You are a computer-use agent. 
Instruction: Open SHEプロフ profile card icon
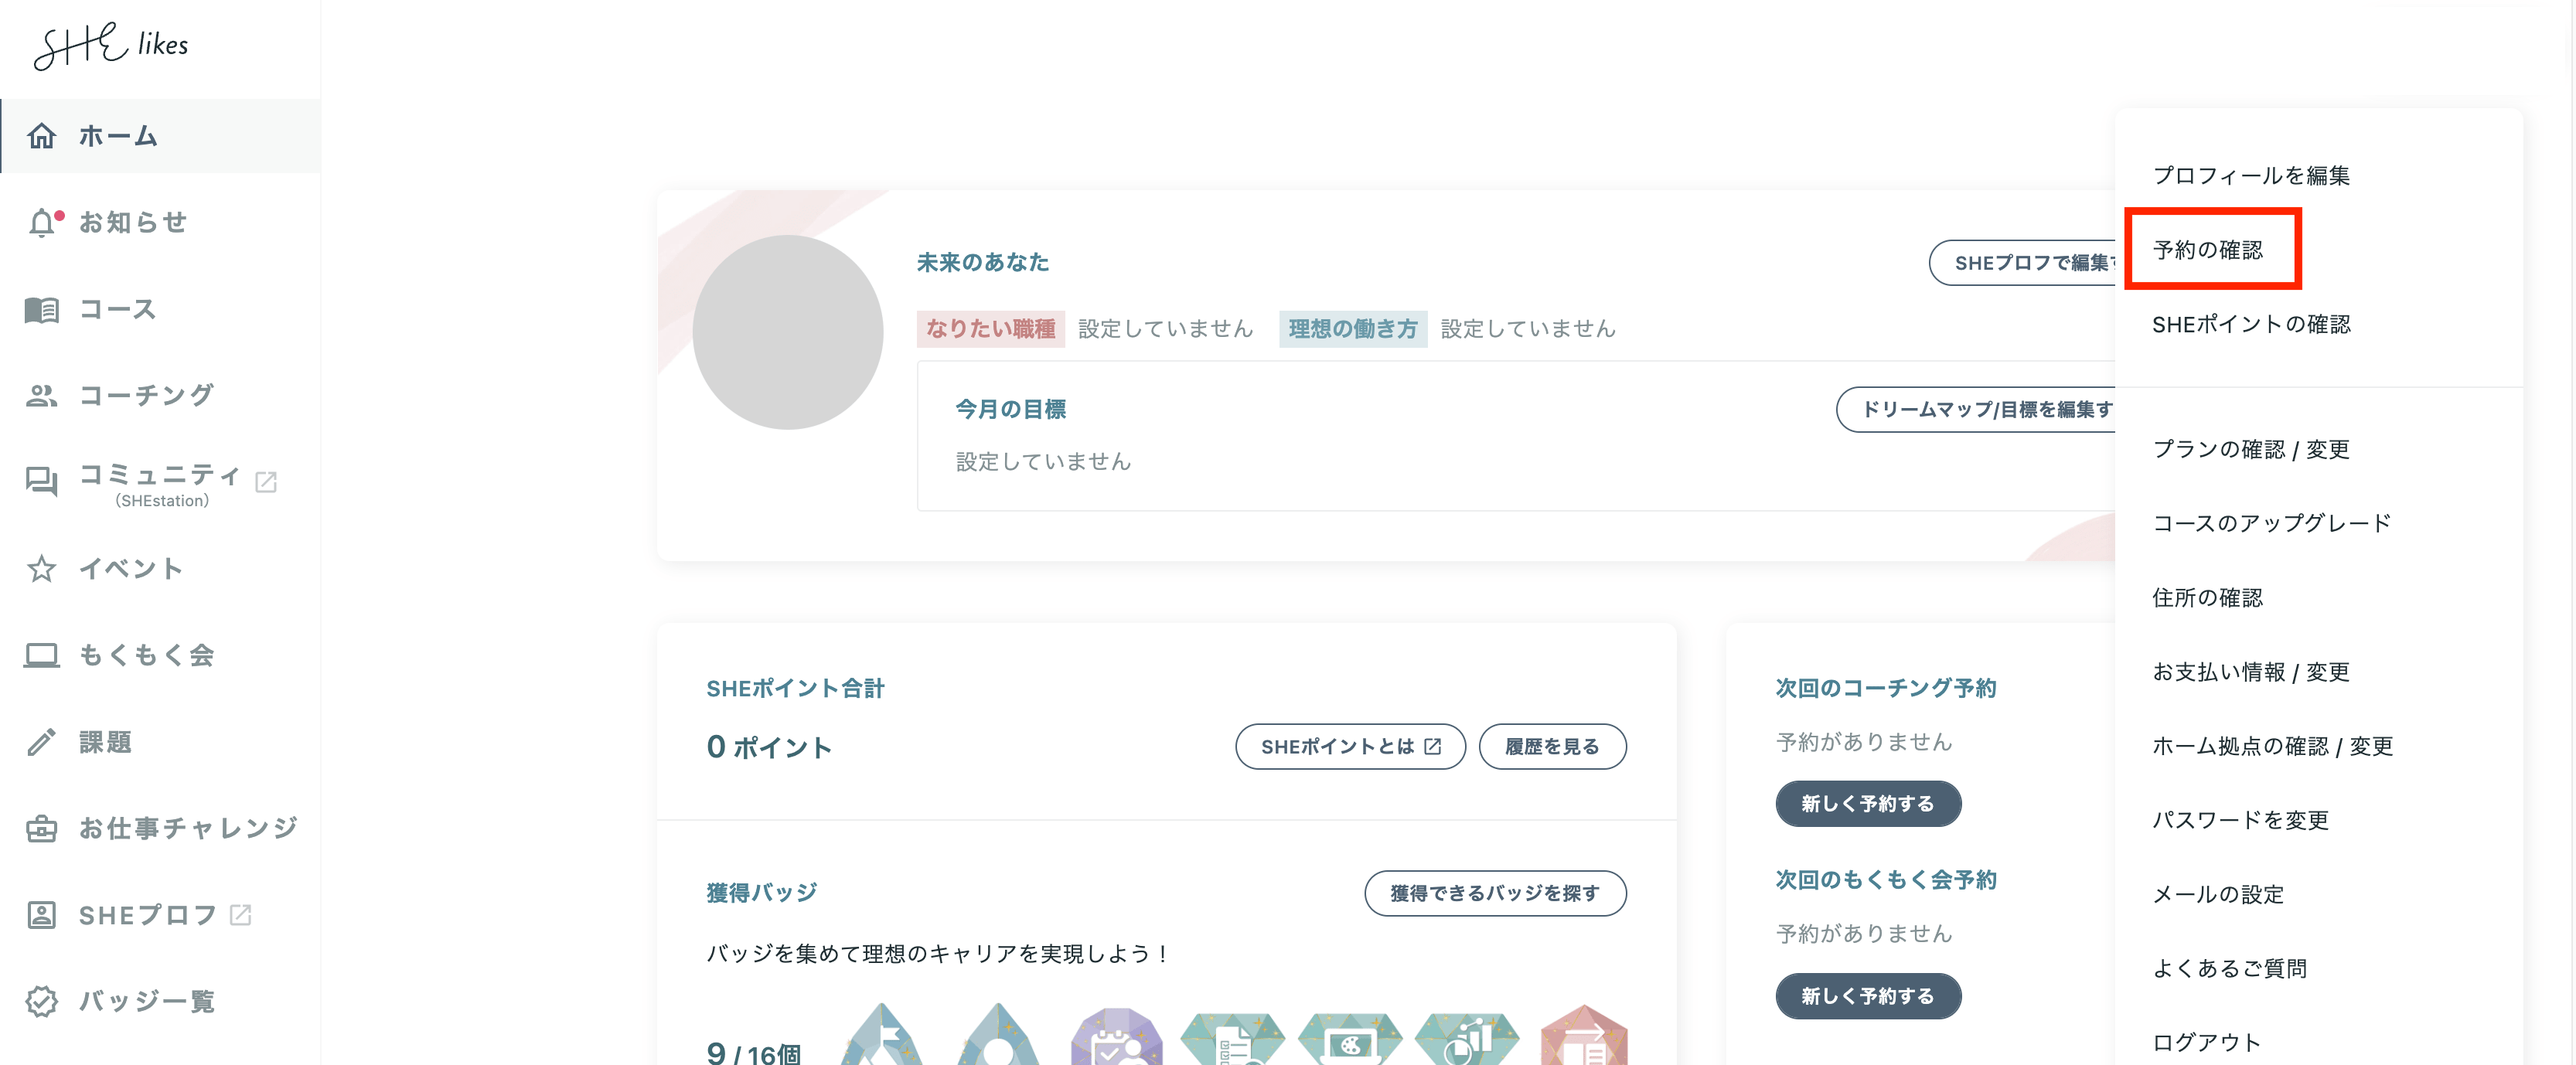click(42, 915)
